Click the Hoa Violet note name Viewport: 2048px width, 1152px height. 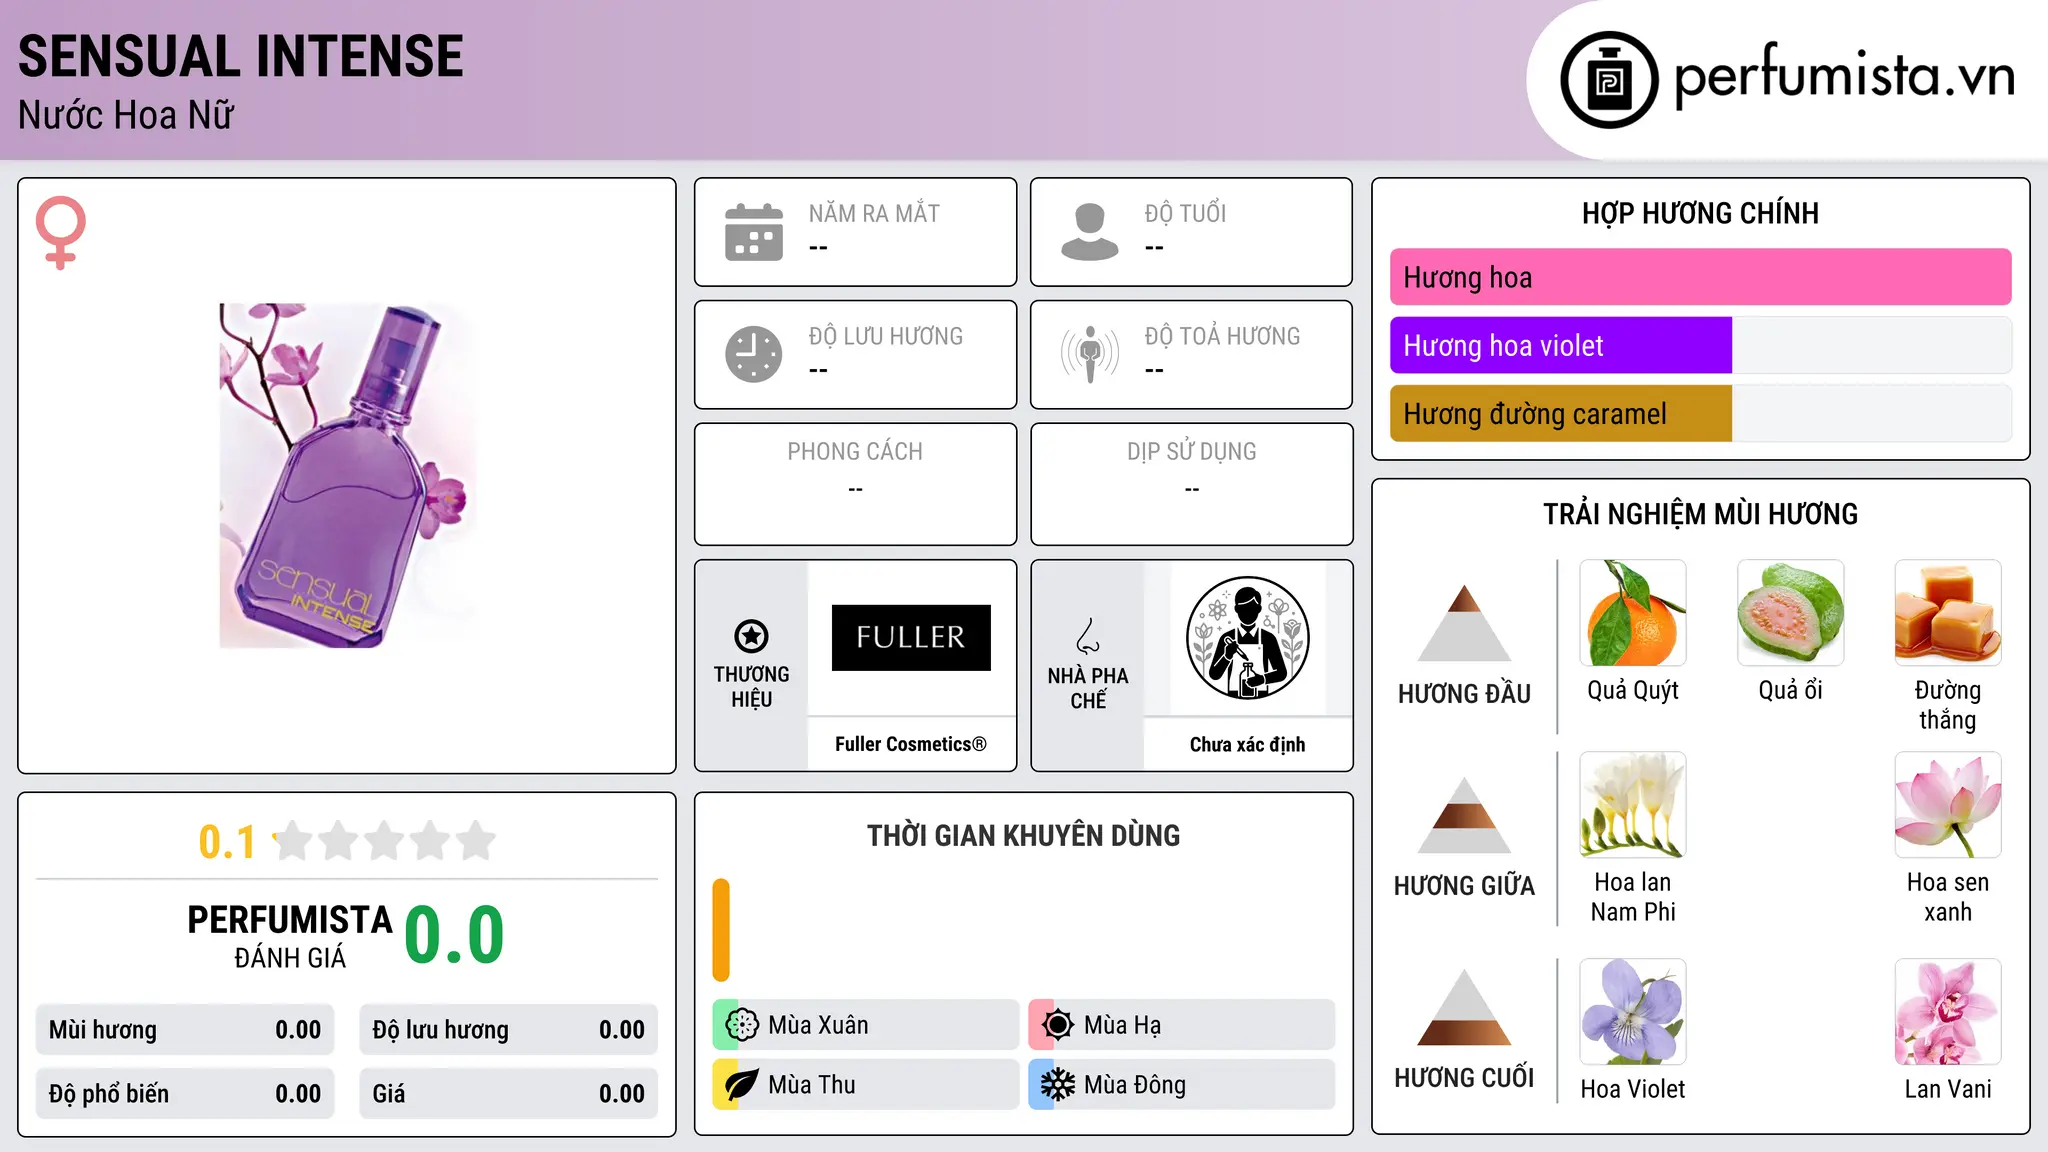[x=1633, y=1089]
